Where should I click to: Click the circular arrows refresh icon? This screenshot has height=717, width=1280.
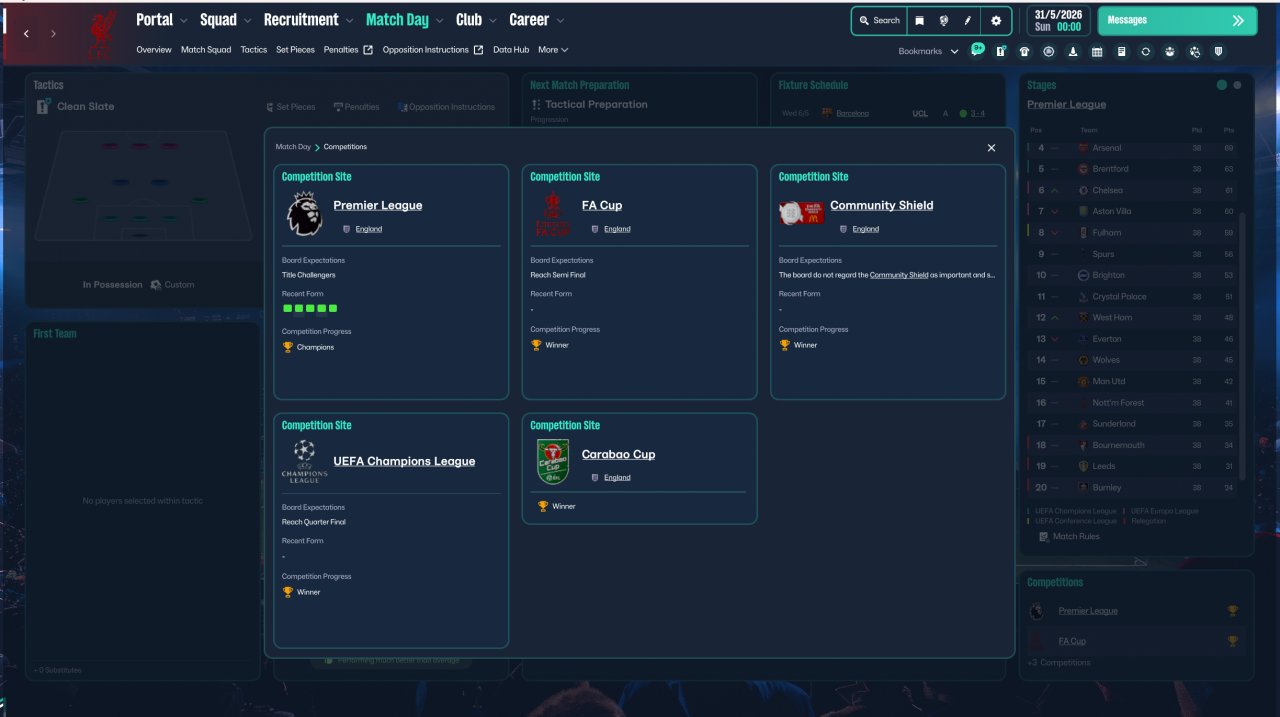(1146, 51)
